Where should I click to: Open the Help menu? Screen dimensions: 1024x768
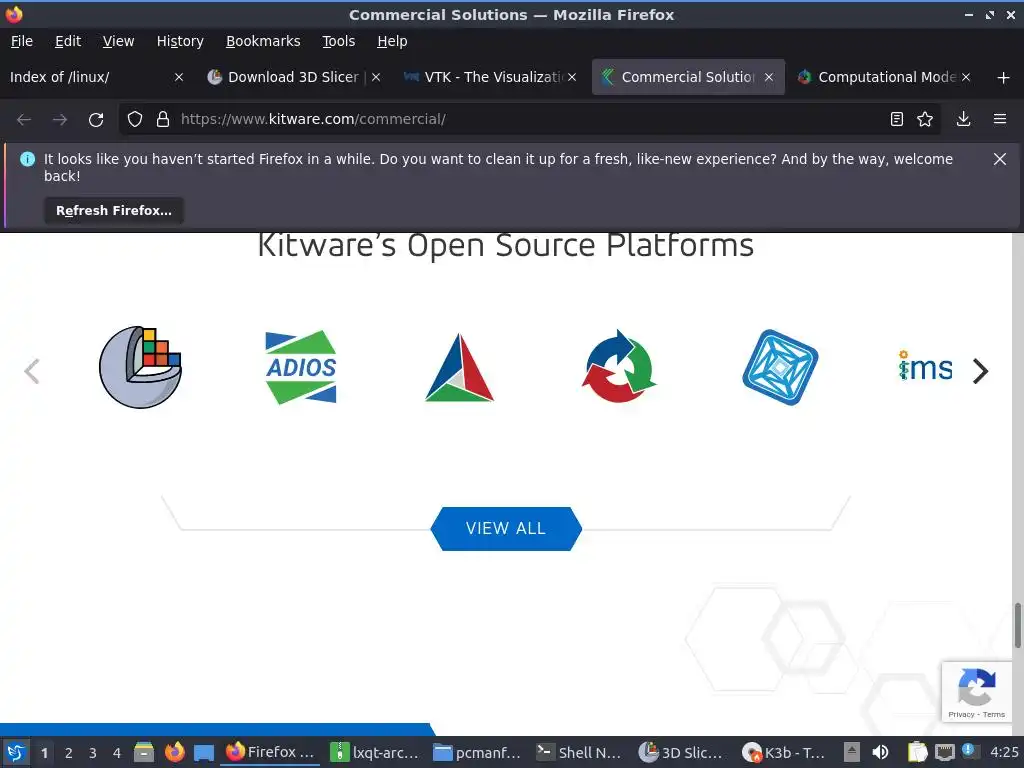coord(392,41)
